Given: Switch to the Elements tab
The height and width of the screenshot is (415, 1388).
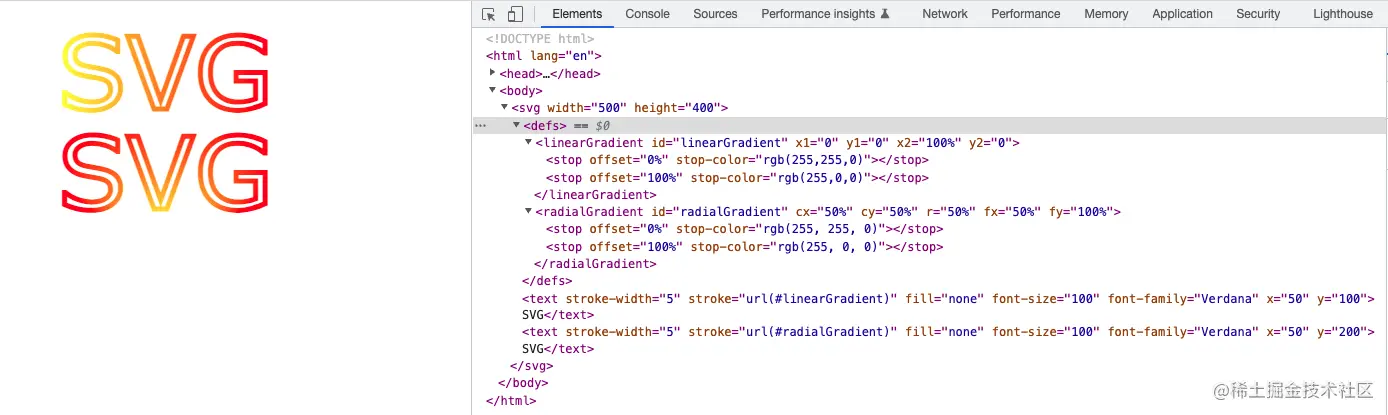Looking at the screenshot, I should click(x=577, y=14).
